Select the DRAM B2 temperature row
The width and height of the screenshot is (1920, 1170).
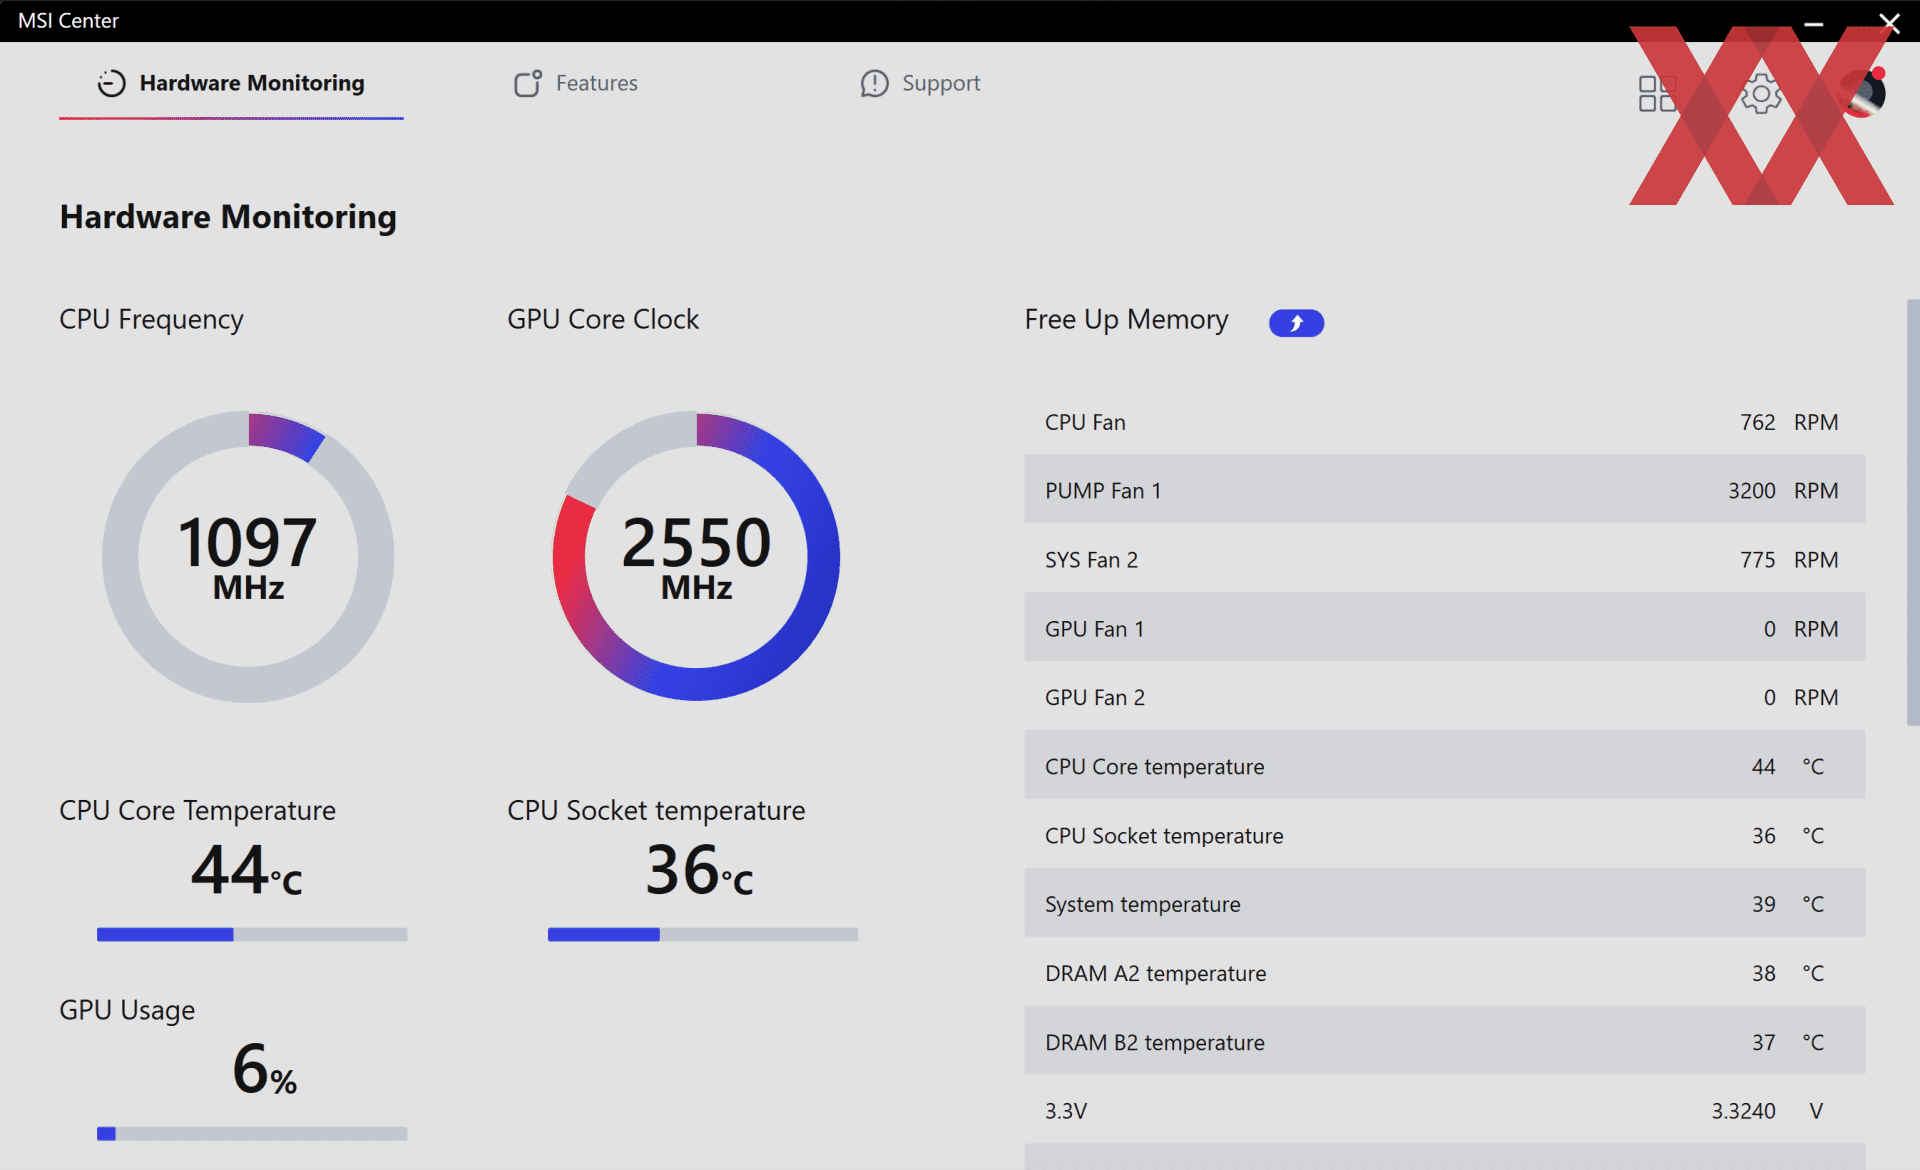pyautogui.click(x=1444, y=1042)
